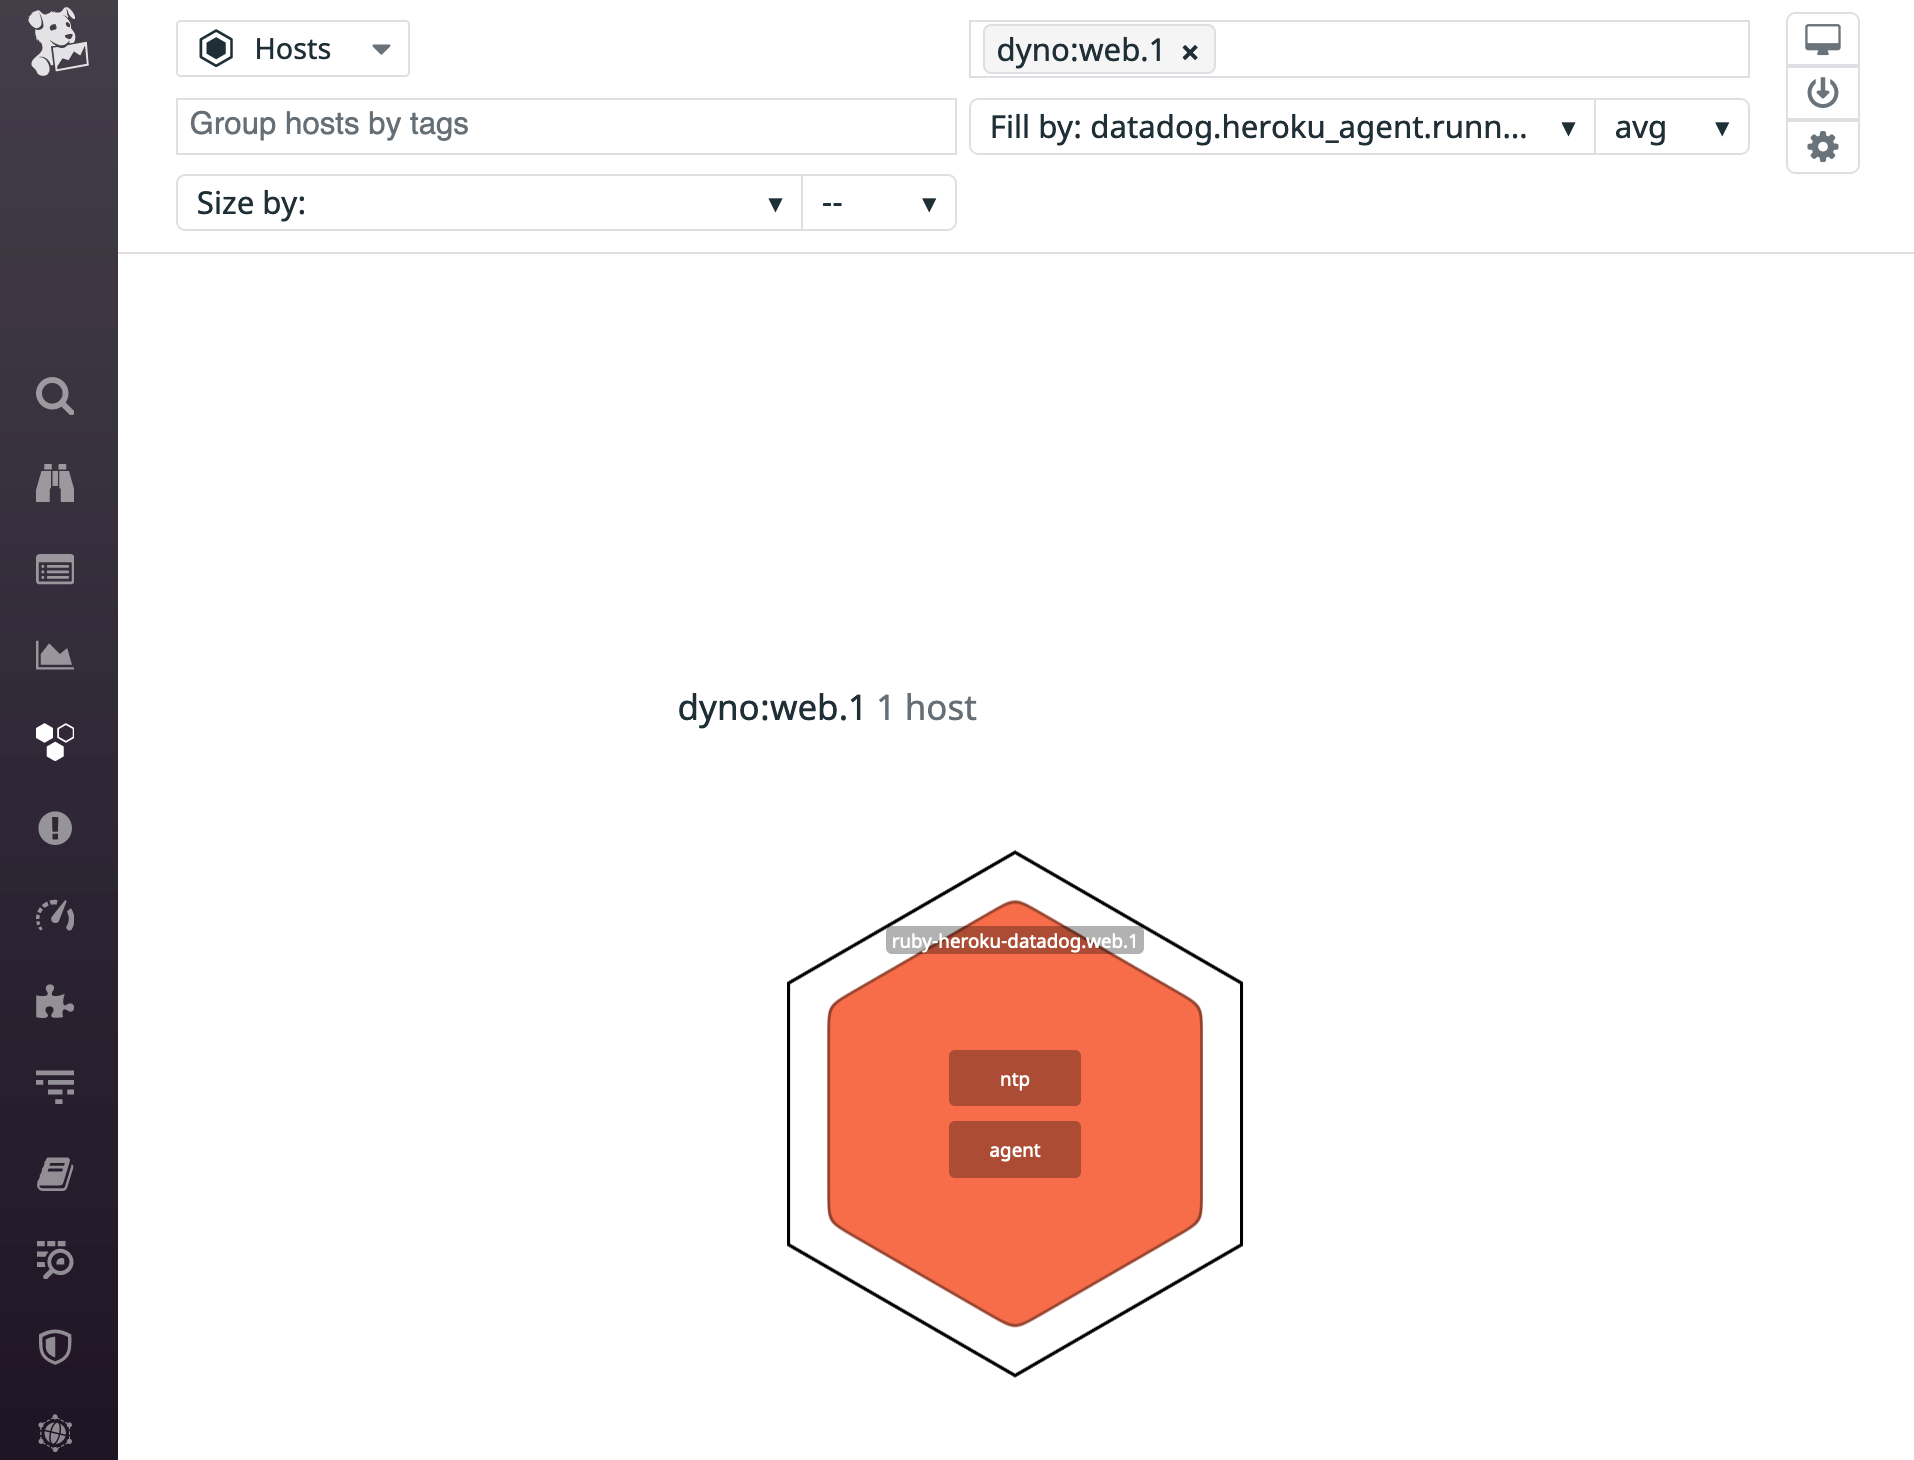The width and height of the screenshot is (1914, 1460).
Task: Remove the dyno:web.1 filter tag
Action: pyautogui.click(x=1190, y=51)
